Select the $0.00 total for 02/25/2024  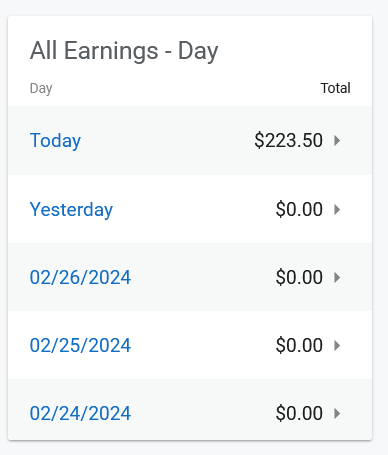pos(299,346)
